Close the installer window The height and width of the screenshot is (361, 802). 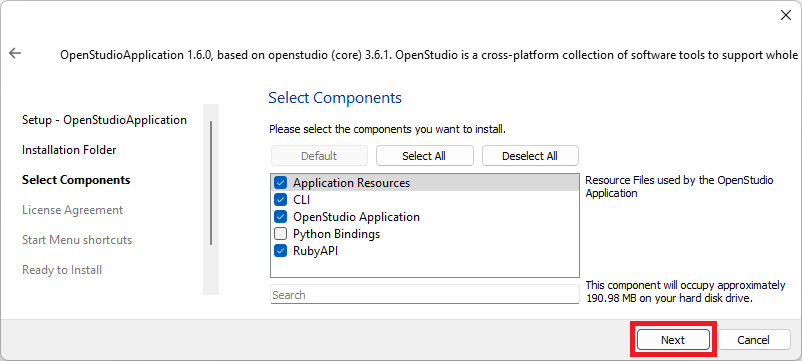(786, 15)
